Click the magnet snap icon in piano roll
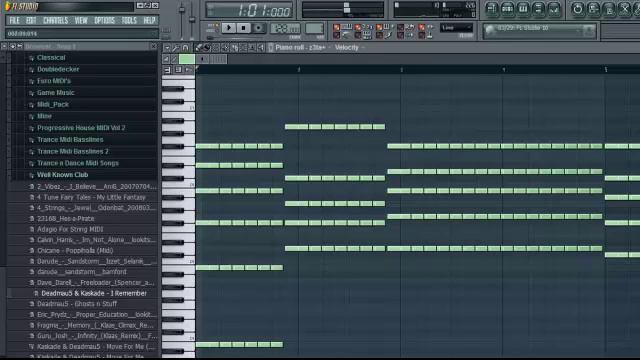Screen dimensions: 640x360 pos(185,48)
